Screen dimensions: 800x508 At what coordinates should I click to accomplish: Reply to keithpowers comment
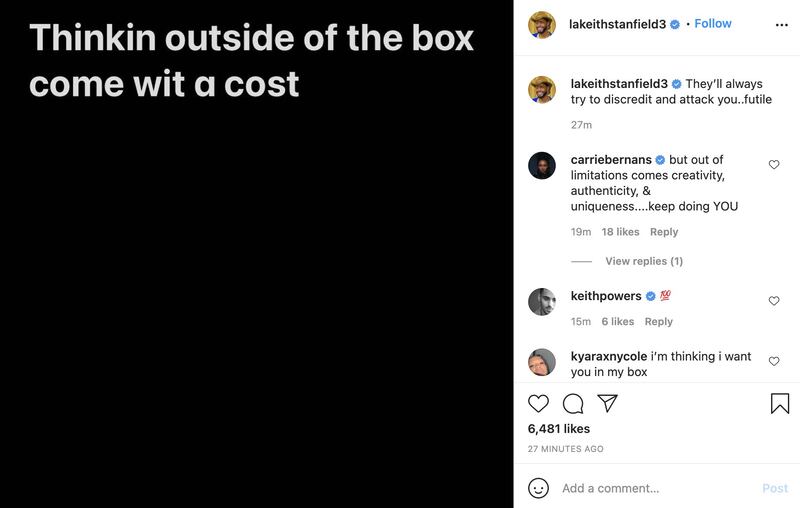[658, 322]
